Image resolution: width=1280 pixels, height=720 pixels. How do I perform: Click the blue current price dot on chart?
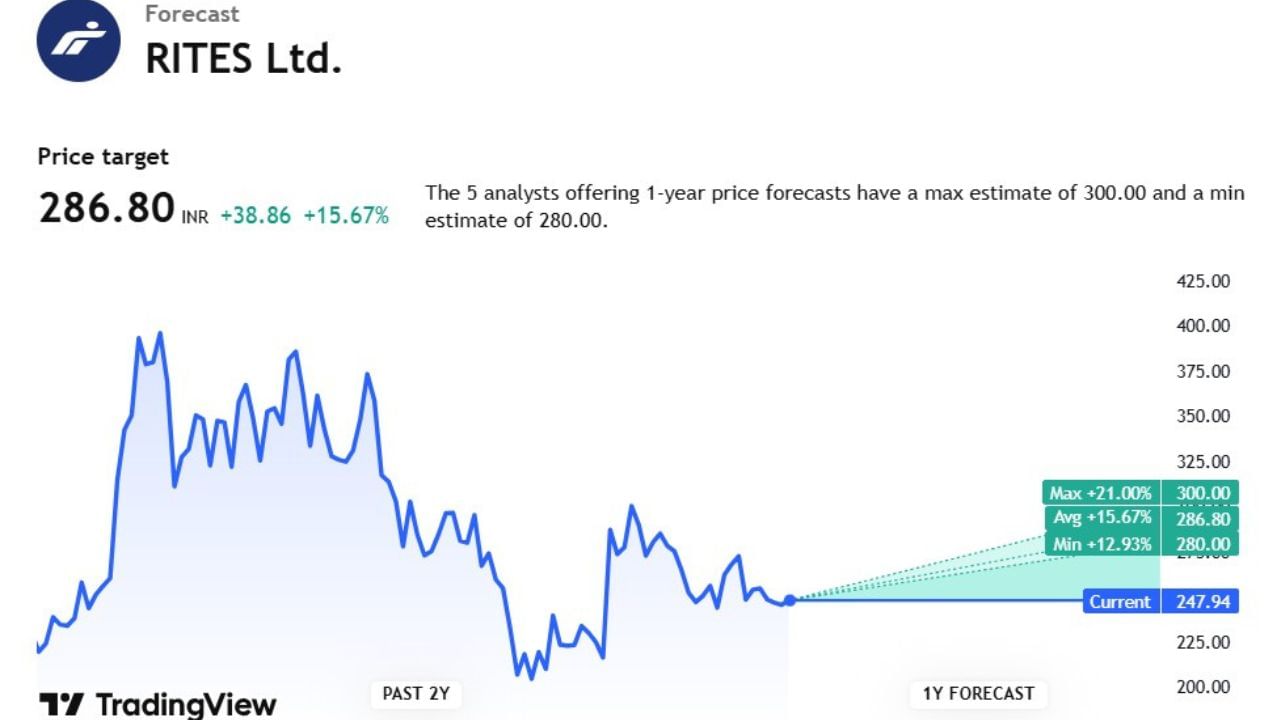pyautogui.click(x=790, y=600)
